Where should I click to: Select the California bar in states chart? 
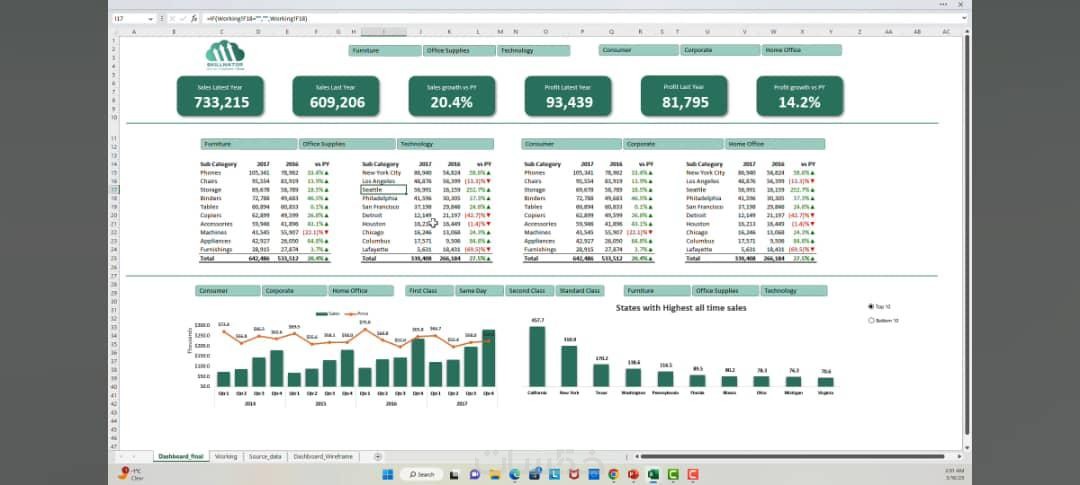click(537, 356)
